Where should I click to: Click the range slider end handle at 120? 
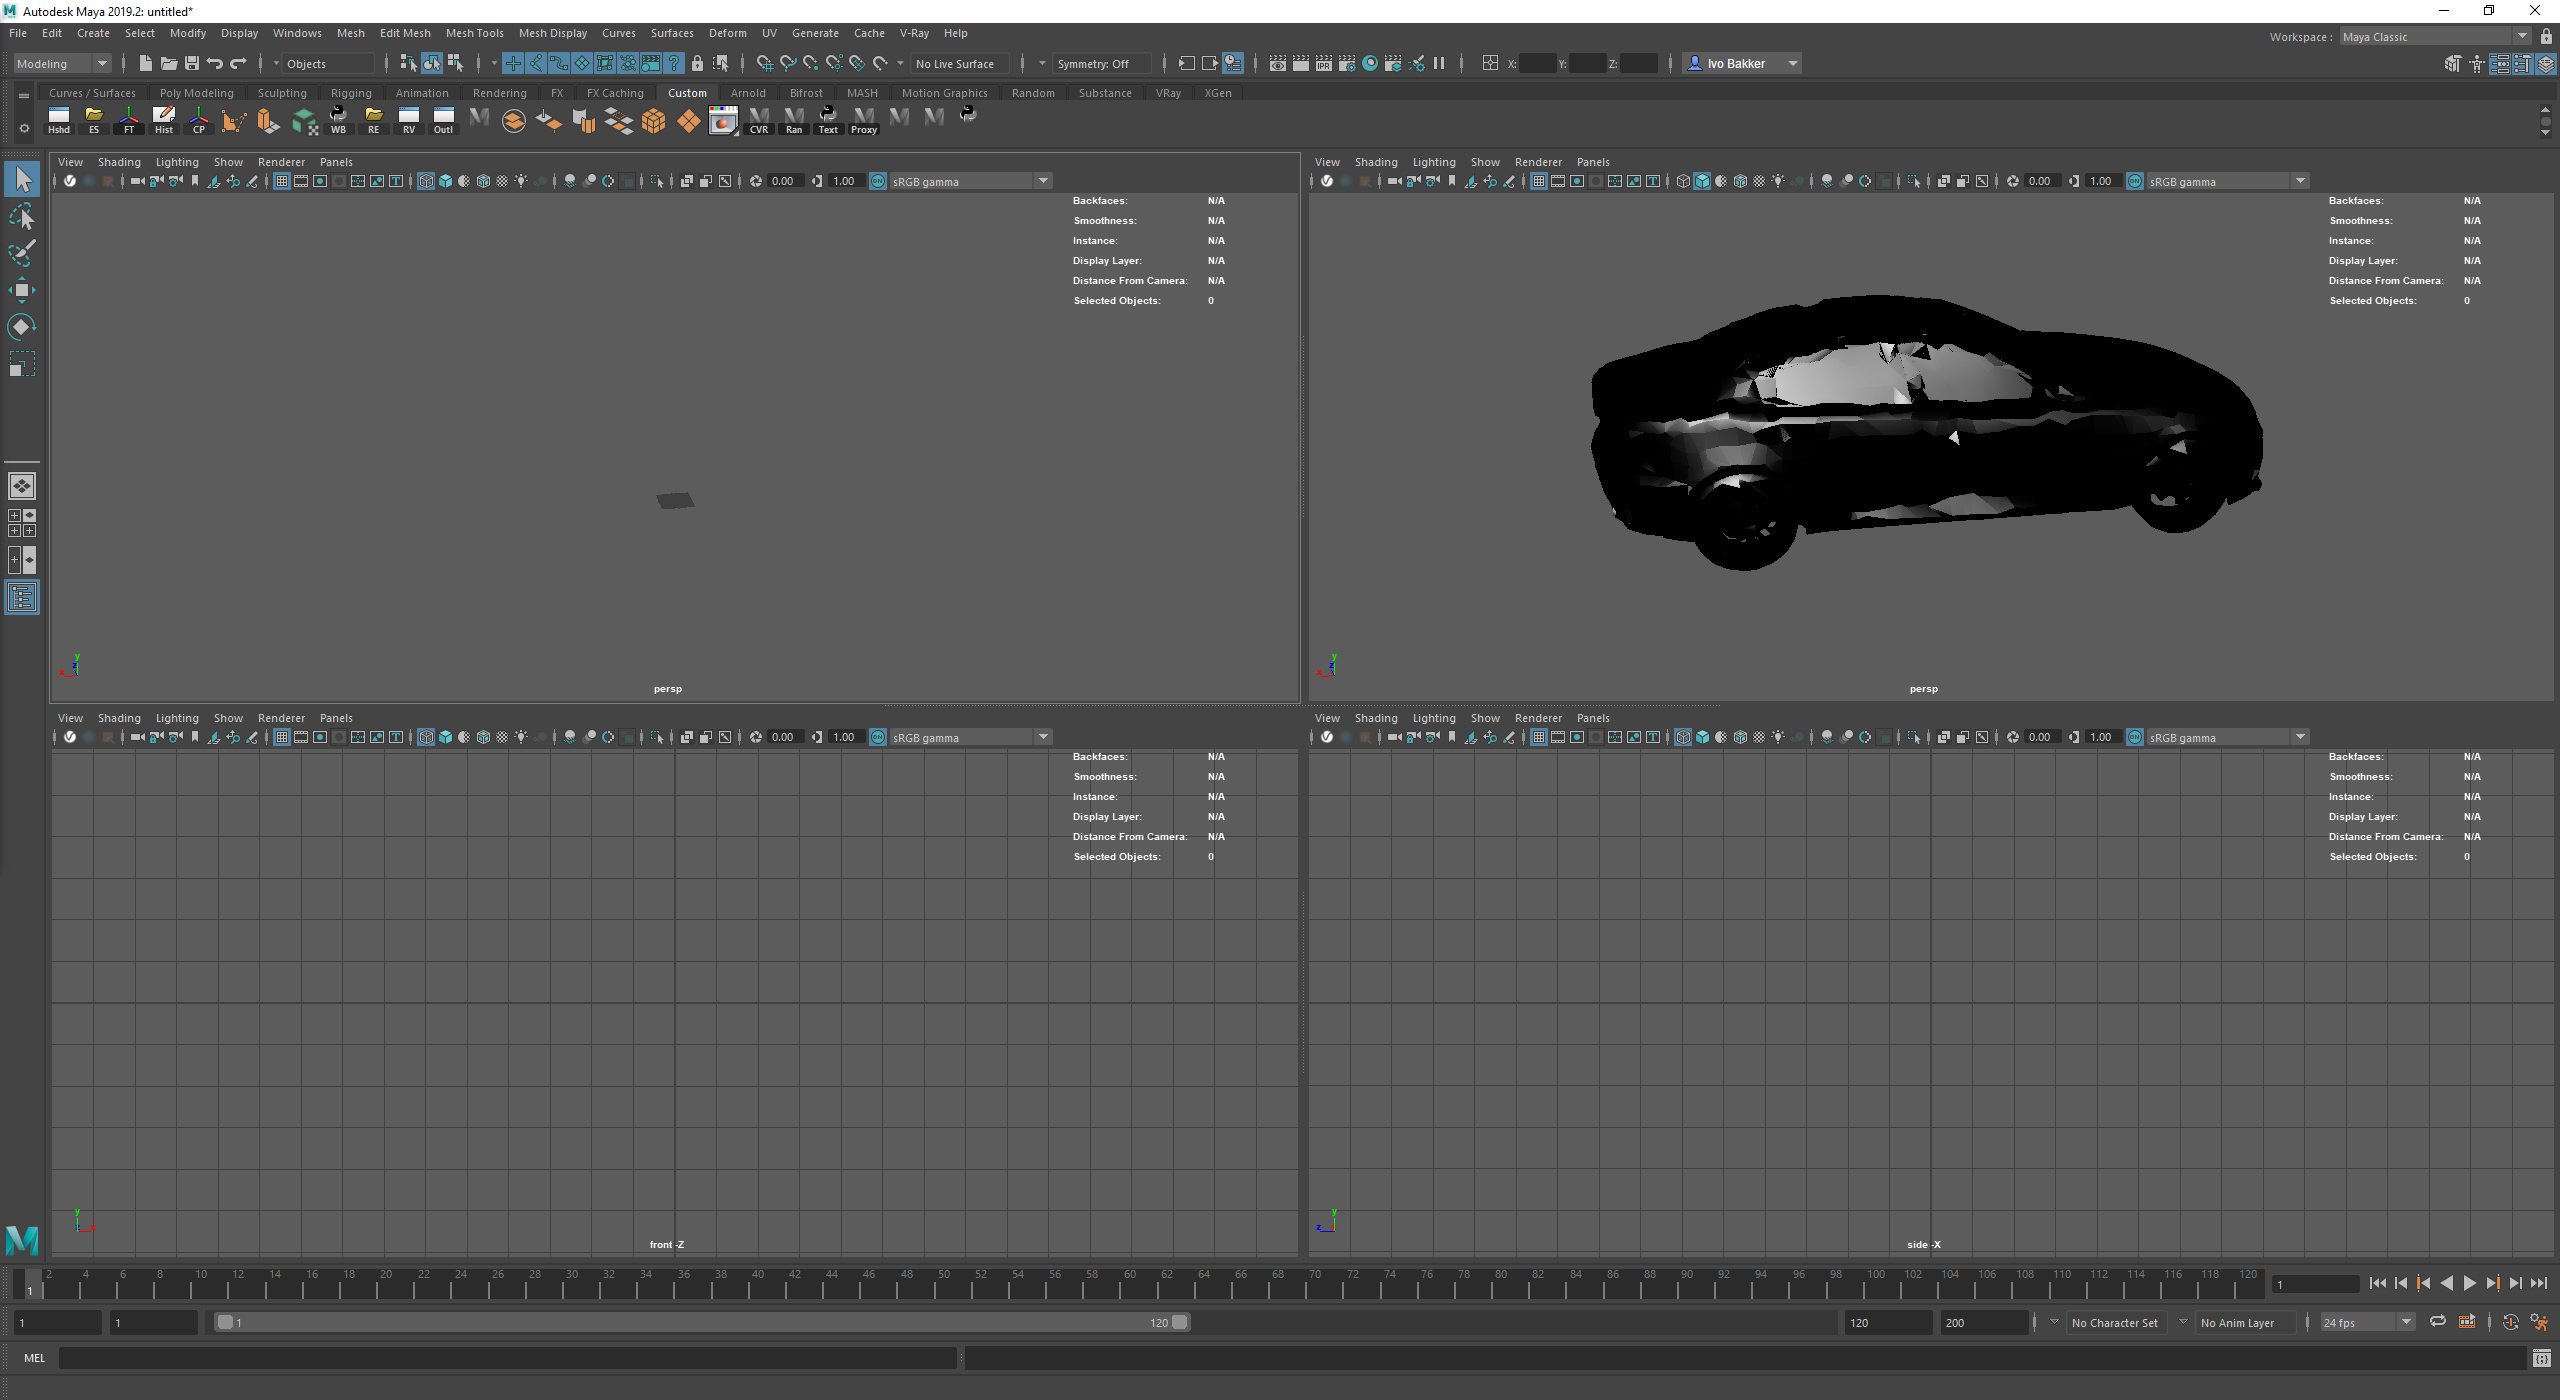pyautogui.click(x=1180, y=1322)
